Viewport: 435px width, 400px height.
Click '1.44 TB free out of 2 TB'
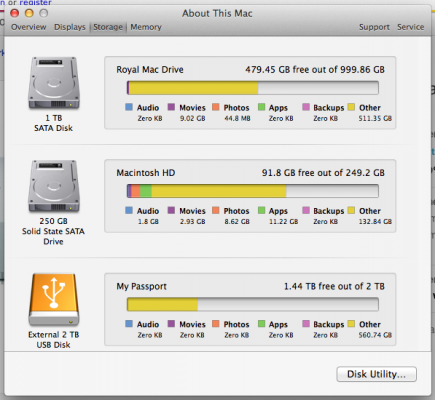point(334,286)
